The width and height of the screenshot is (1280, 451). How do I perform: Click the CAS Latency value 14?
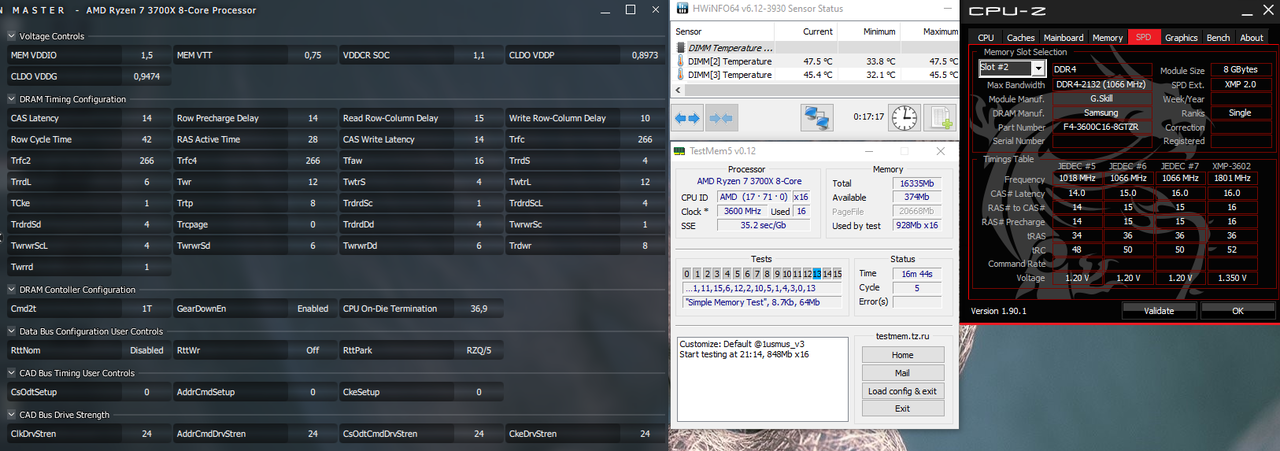(147, 118)
